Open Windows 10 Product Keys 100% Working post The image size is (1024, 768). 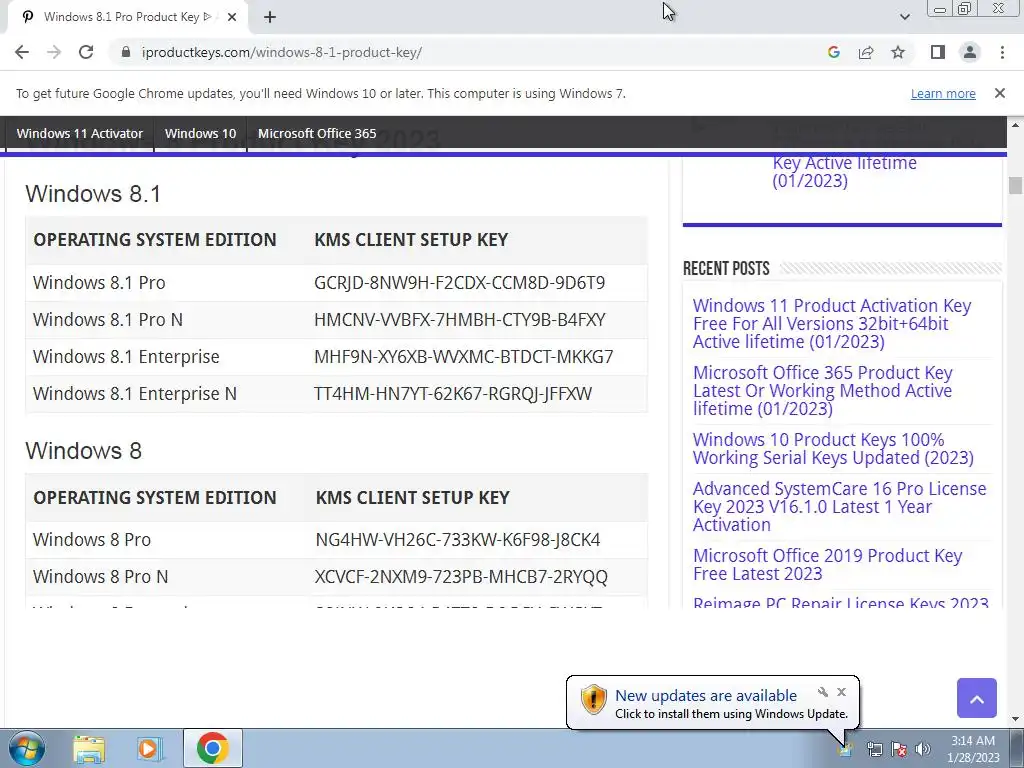pos(833,449)
